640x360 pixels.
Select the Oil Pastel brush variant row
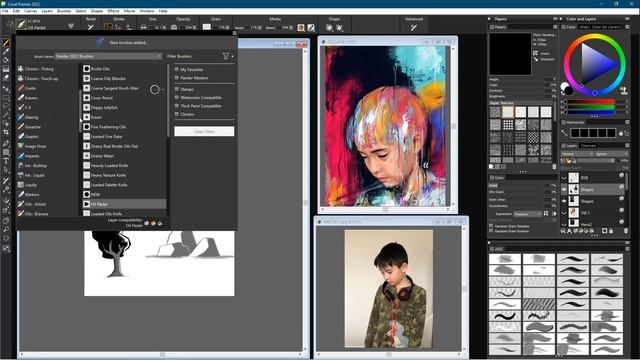[124, 204]
